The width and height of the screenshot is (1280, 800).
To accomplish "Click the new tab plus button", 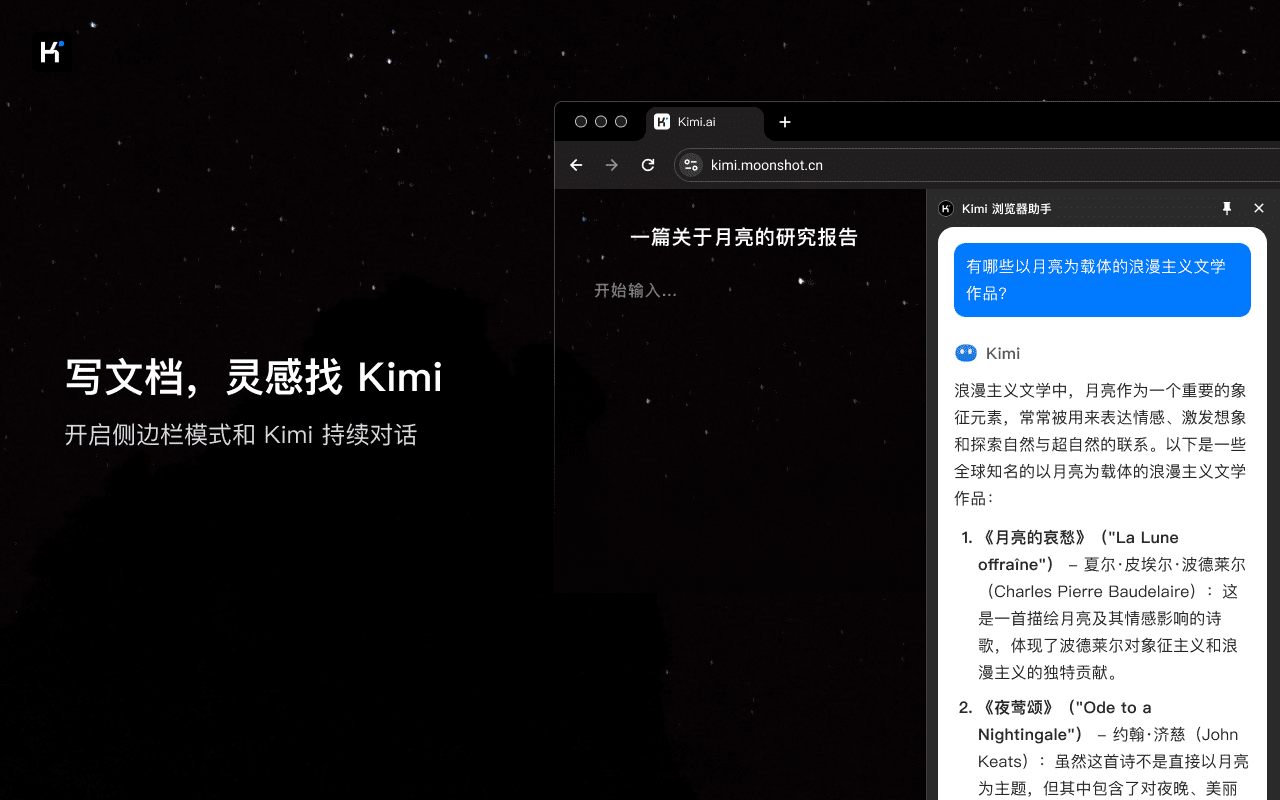I will point(784,122).
